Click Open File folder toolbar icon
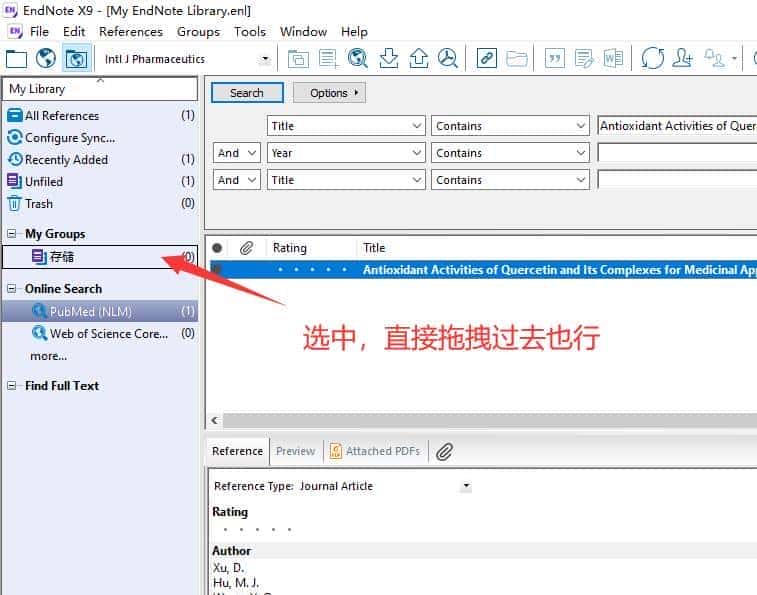 tap(517, 59)
